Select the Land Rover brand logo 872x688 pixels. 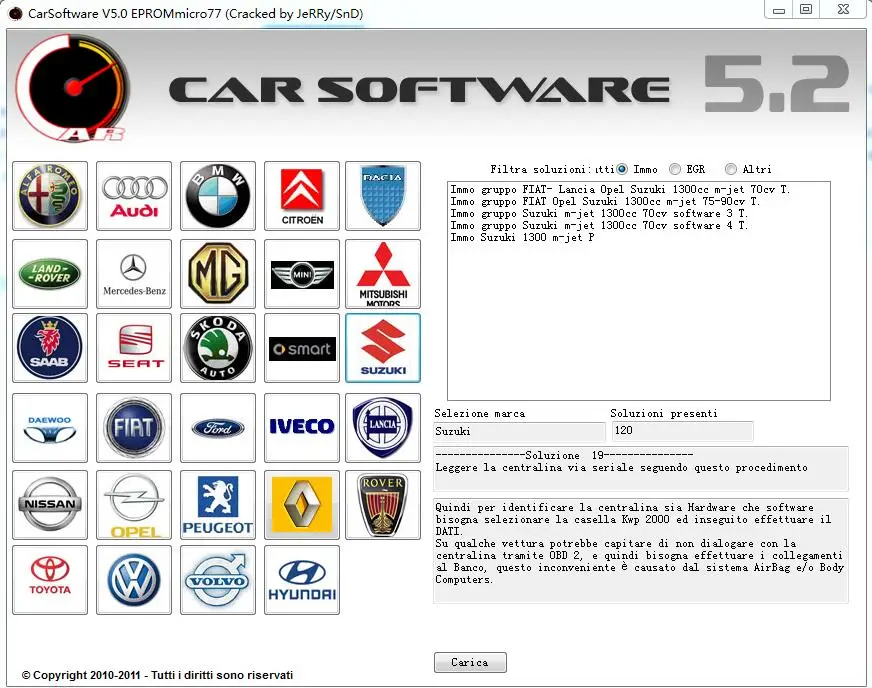(x=50, y=274)
